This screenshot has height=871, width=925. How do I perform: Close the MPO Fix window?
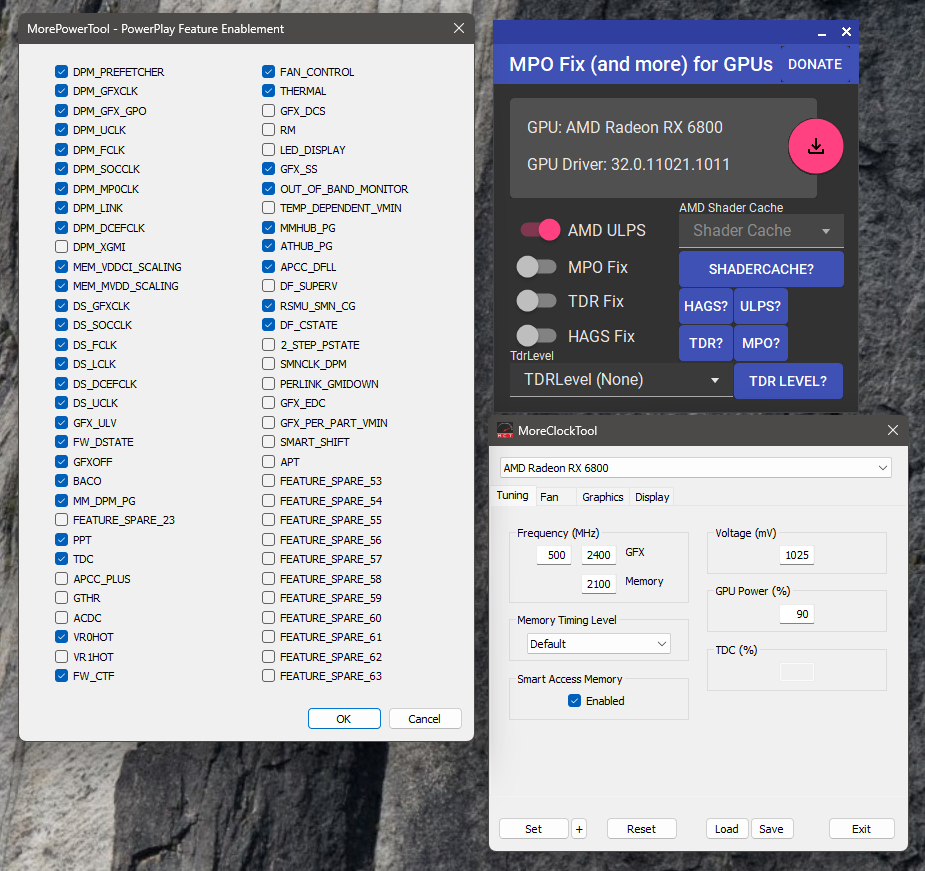click(x=846, y=32)
